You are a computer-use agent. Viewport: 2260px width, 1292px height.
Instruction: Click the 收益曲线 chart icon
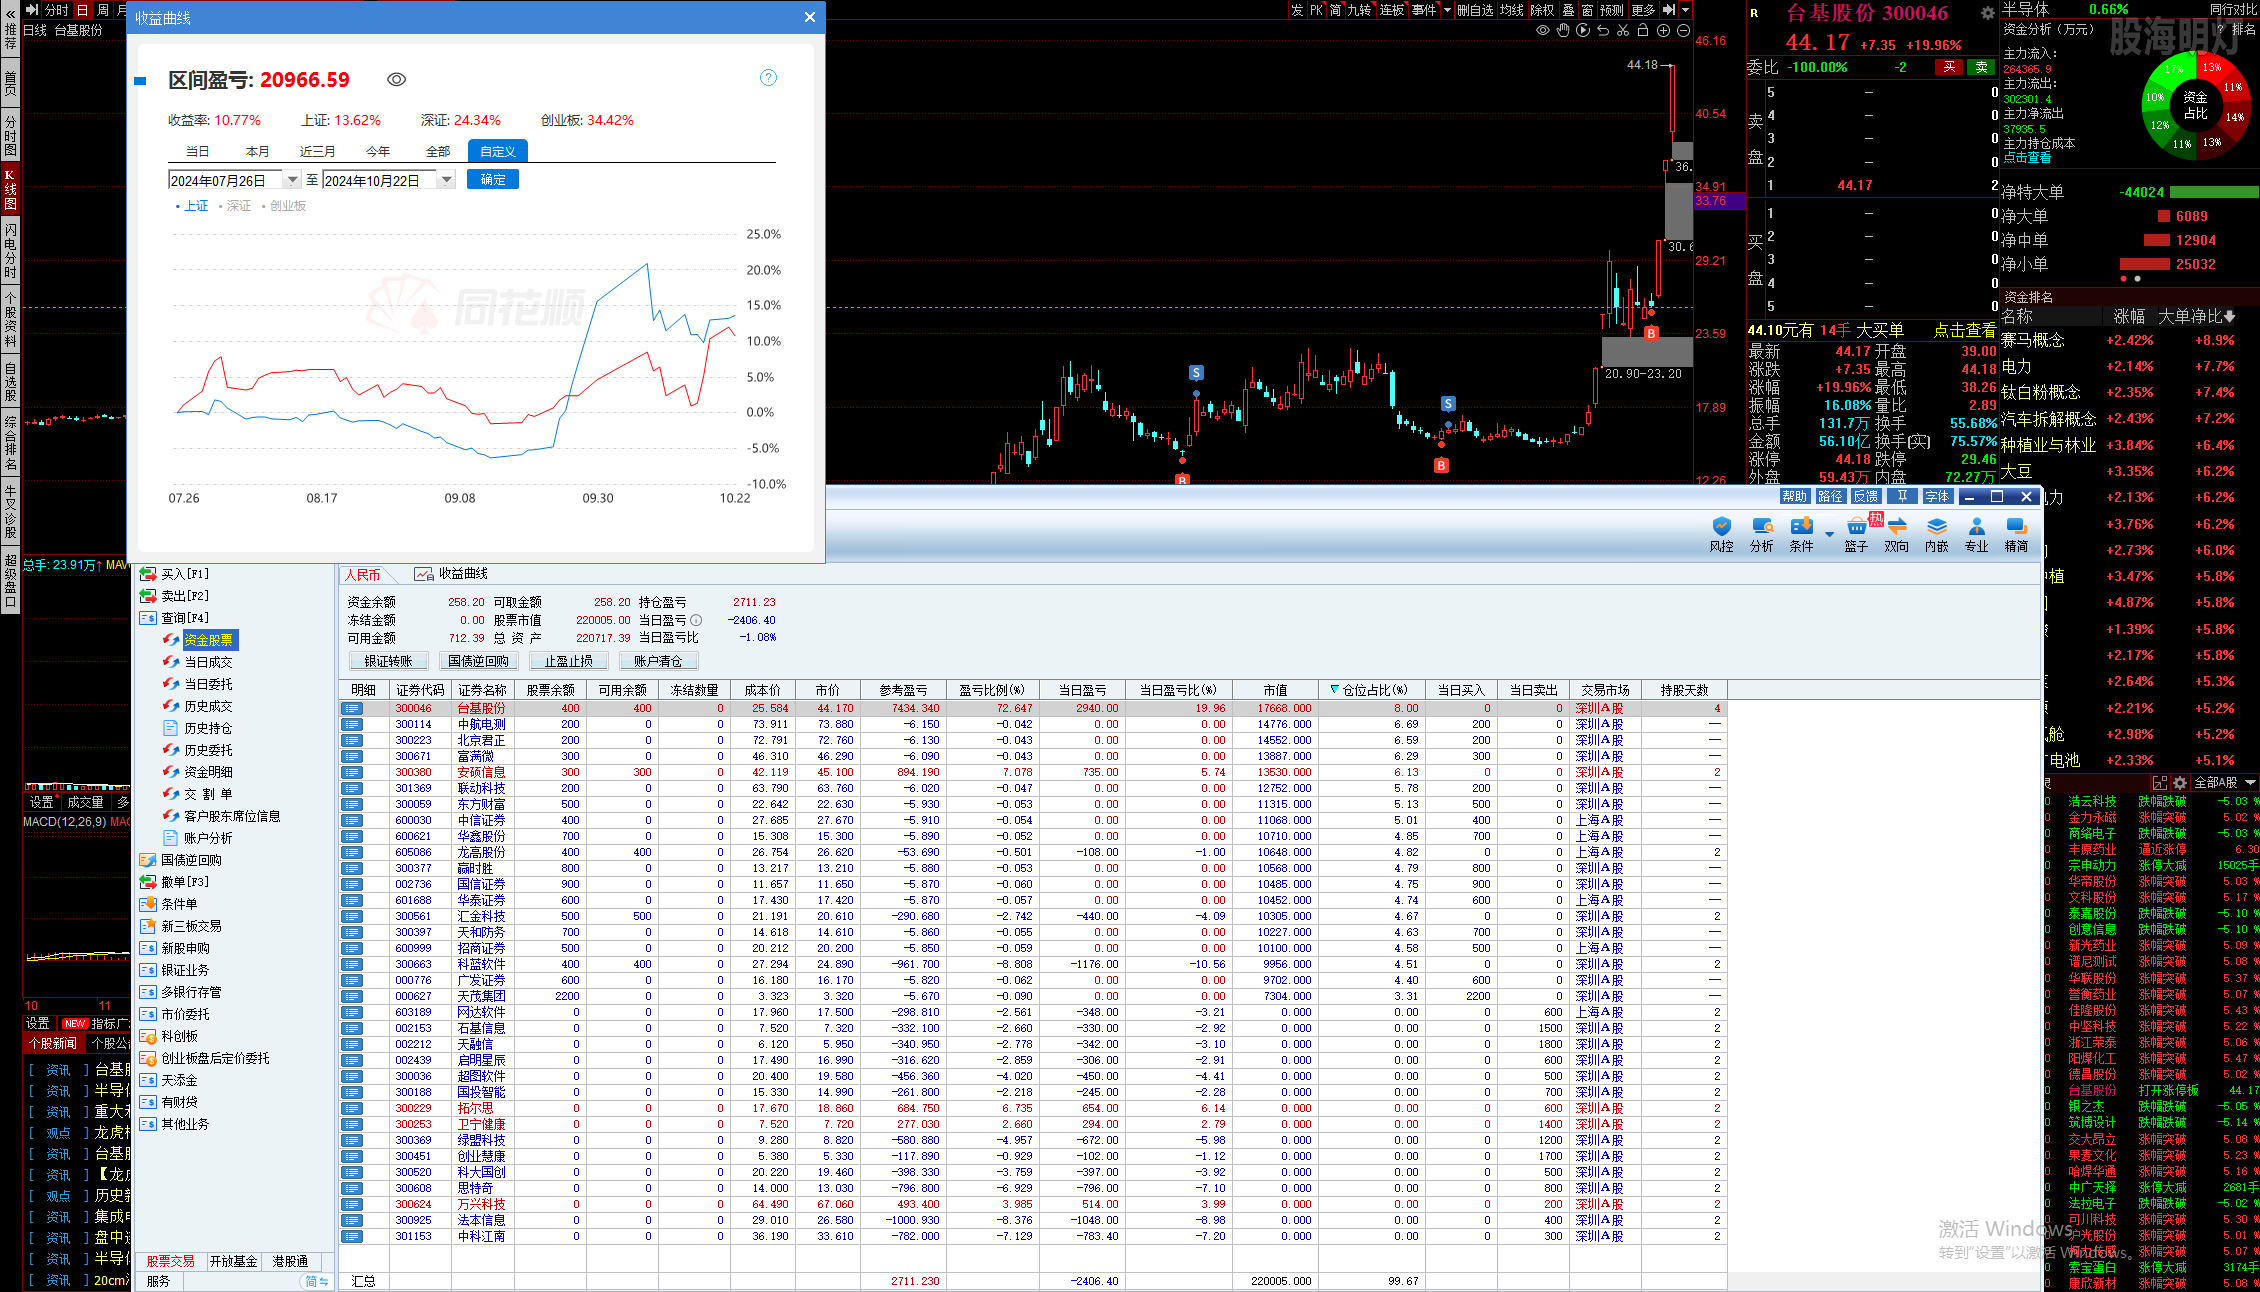424,574
